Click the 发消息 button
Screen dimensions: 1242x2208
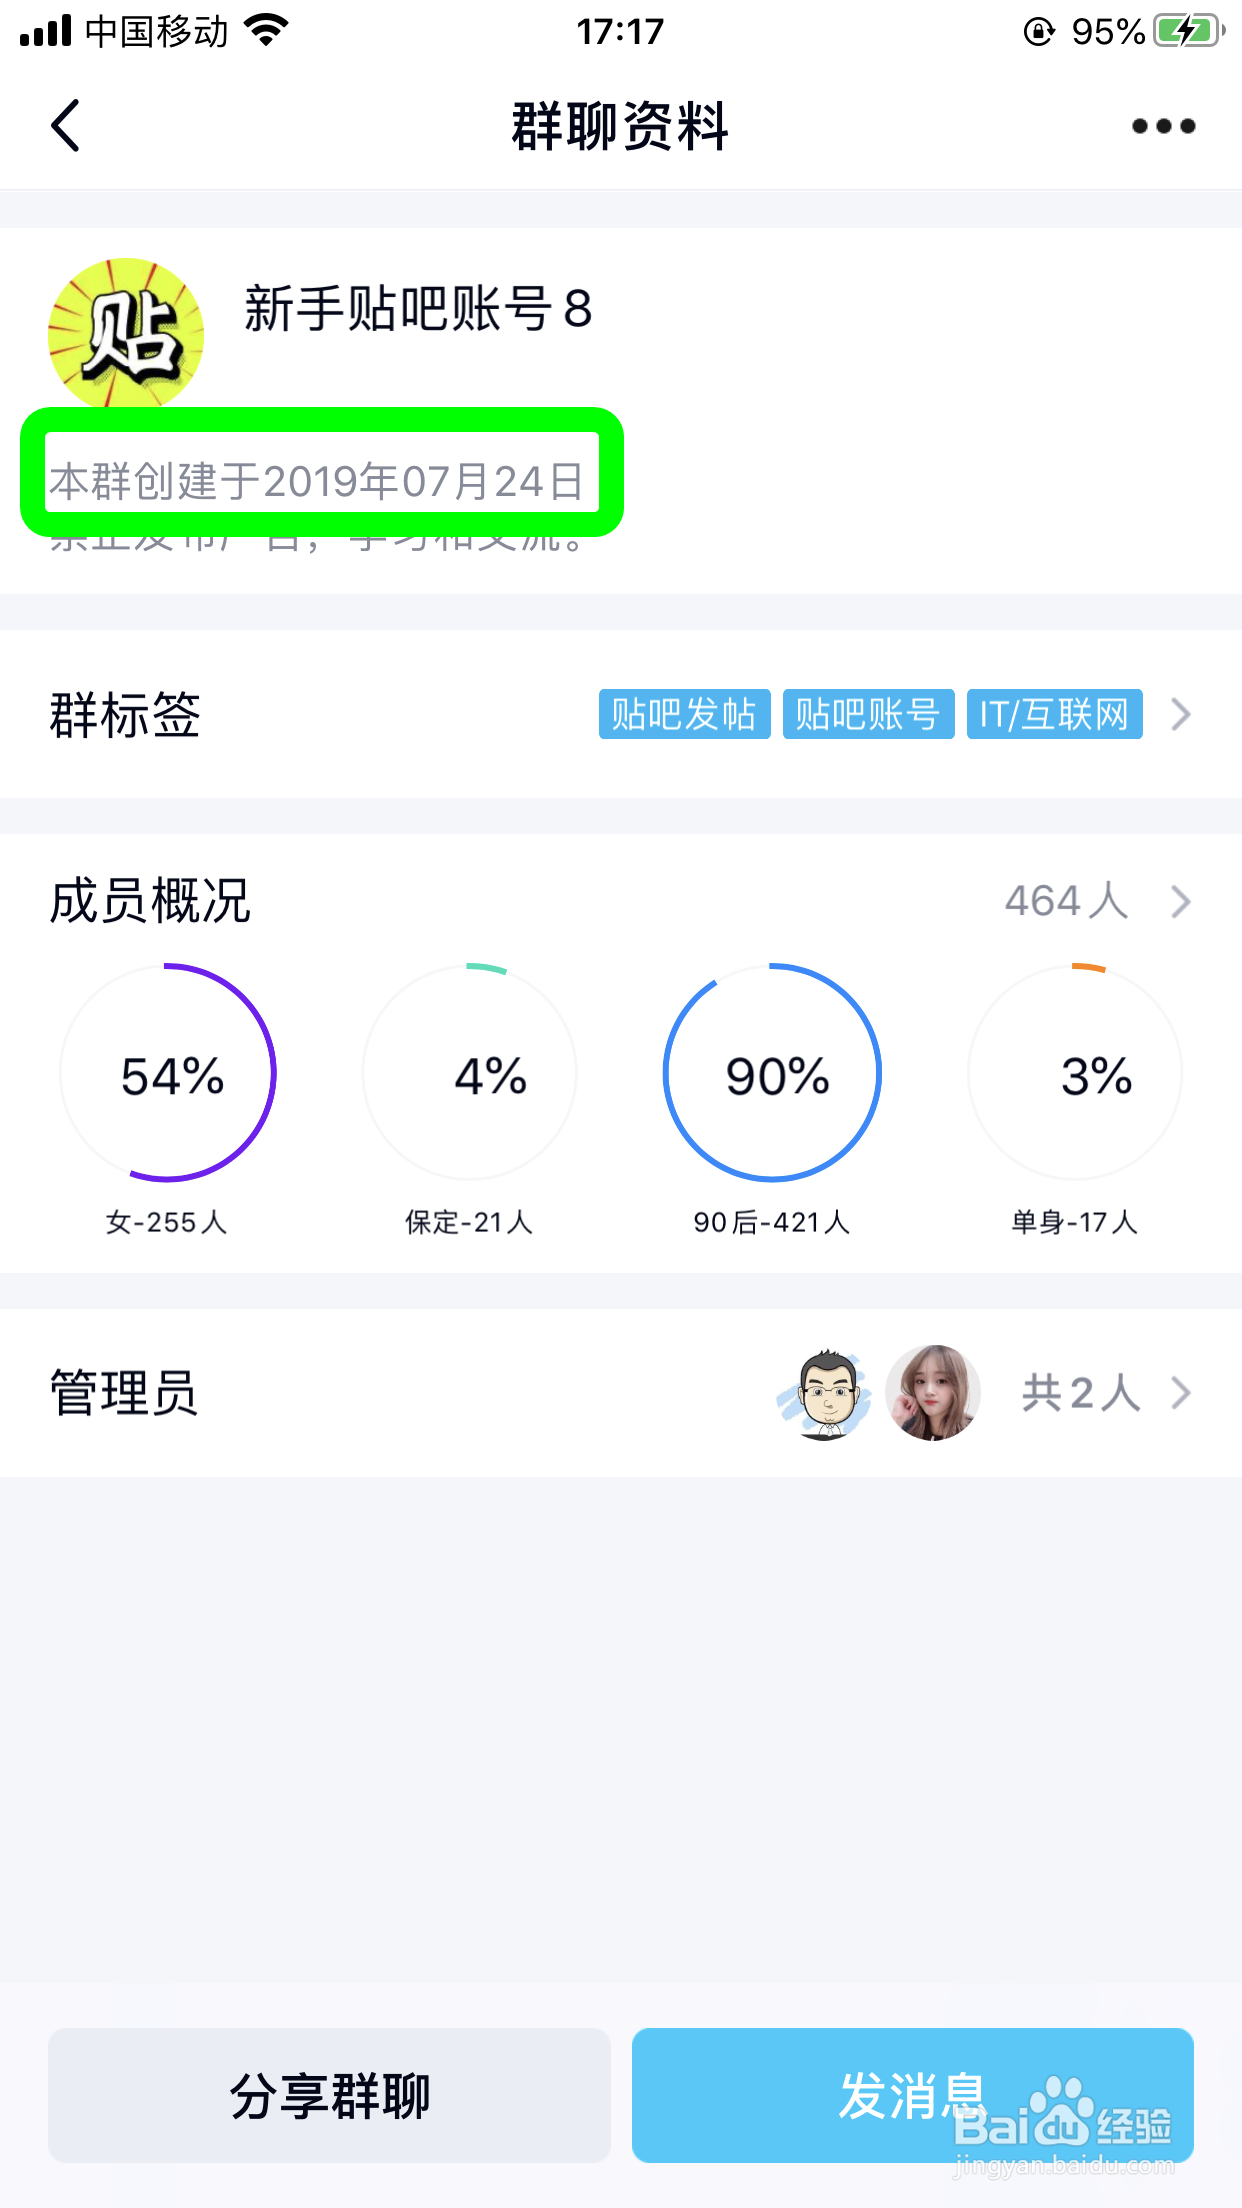[x=912, y=2096]
